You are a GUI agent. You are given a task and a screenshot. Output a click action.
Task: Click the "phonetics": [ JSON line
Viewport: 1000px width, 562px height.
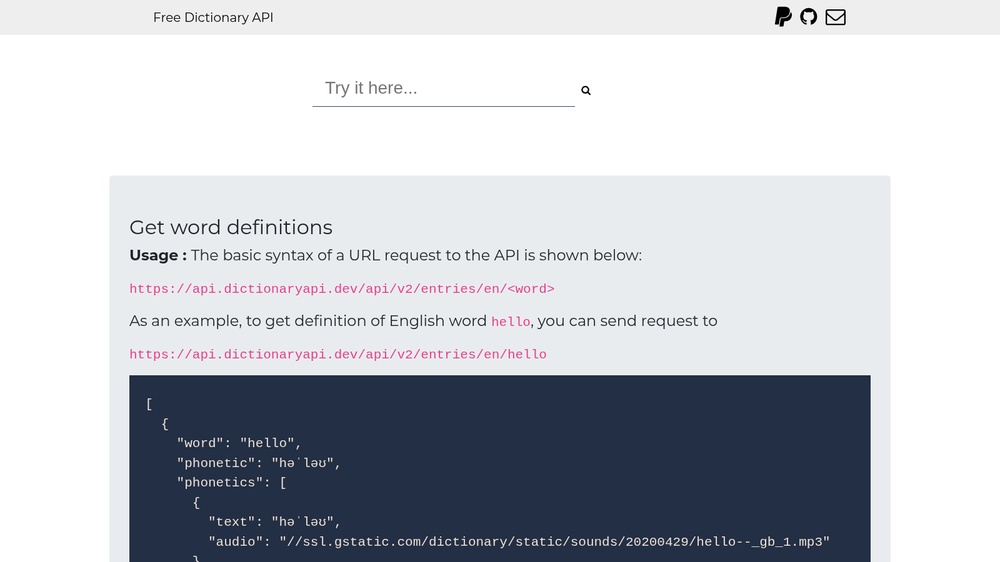(232, 483)
